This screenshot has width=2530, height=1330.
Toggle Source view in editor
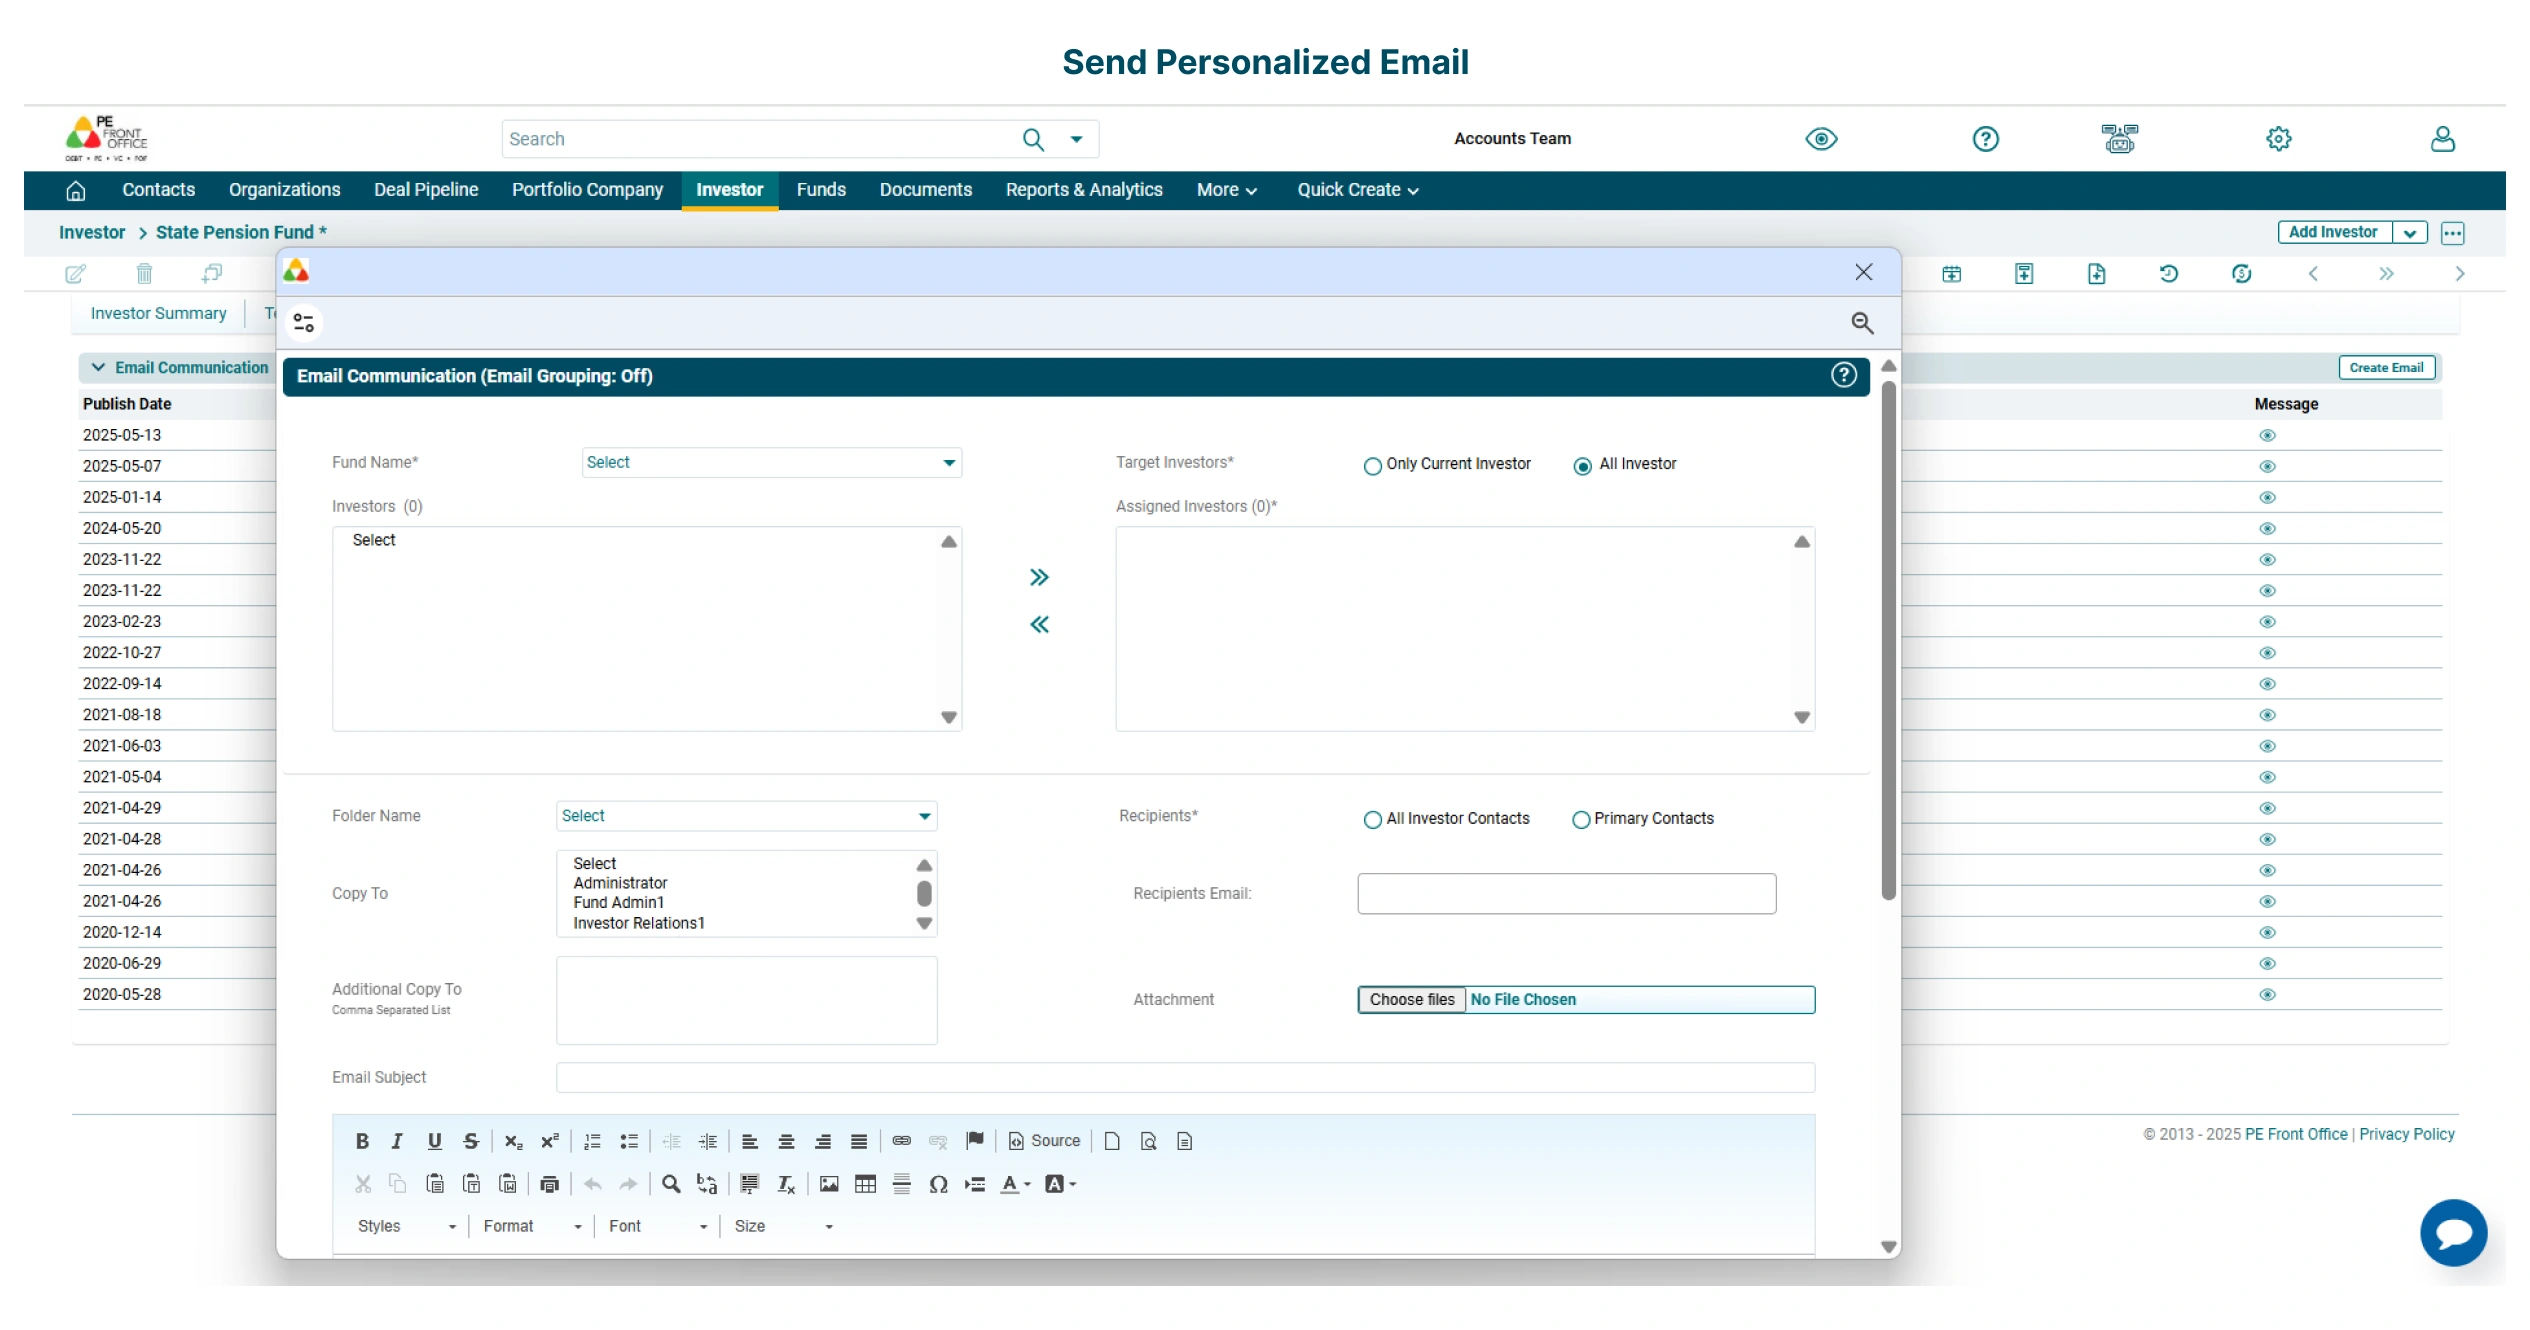[x=1044, y=1141]
